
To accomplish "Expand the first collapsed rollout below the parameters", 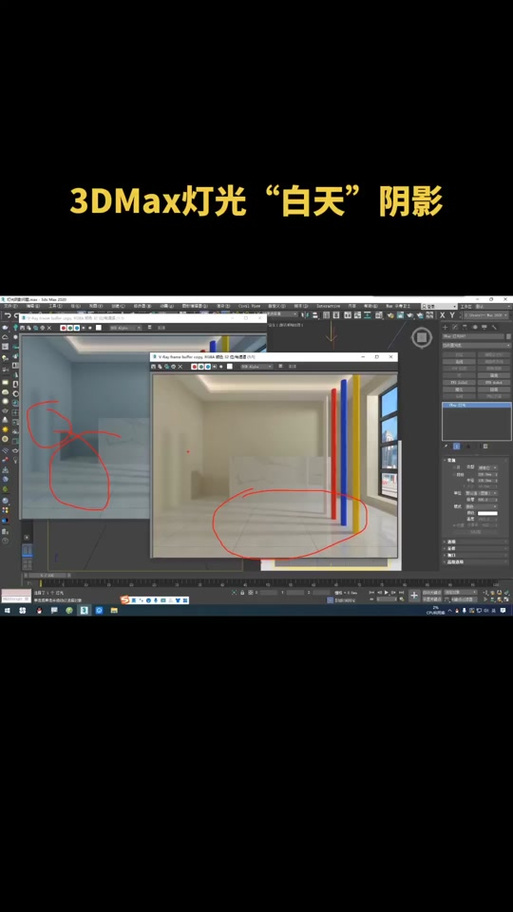I will coord(475,542).
